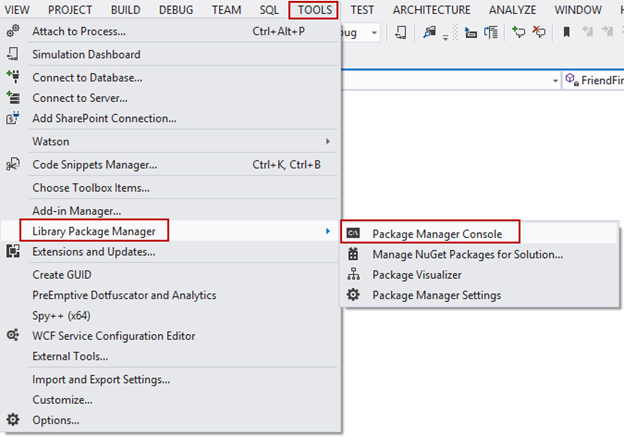Launch PreEmptive Dotfuscator and Analytics
Viewport: 624px width, 437px height.
click(171, 295)
